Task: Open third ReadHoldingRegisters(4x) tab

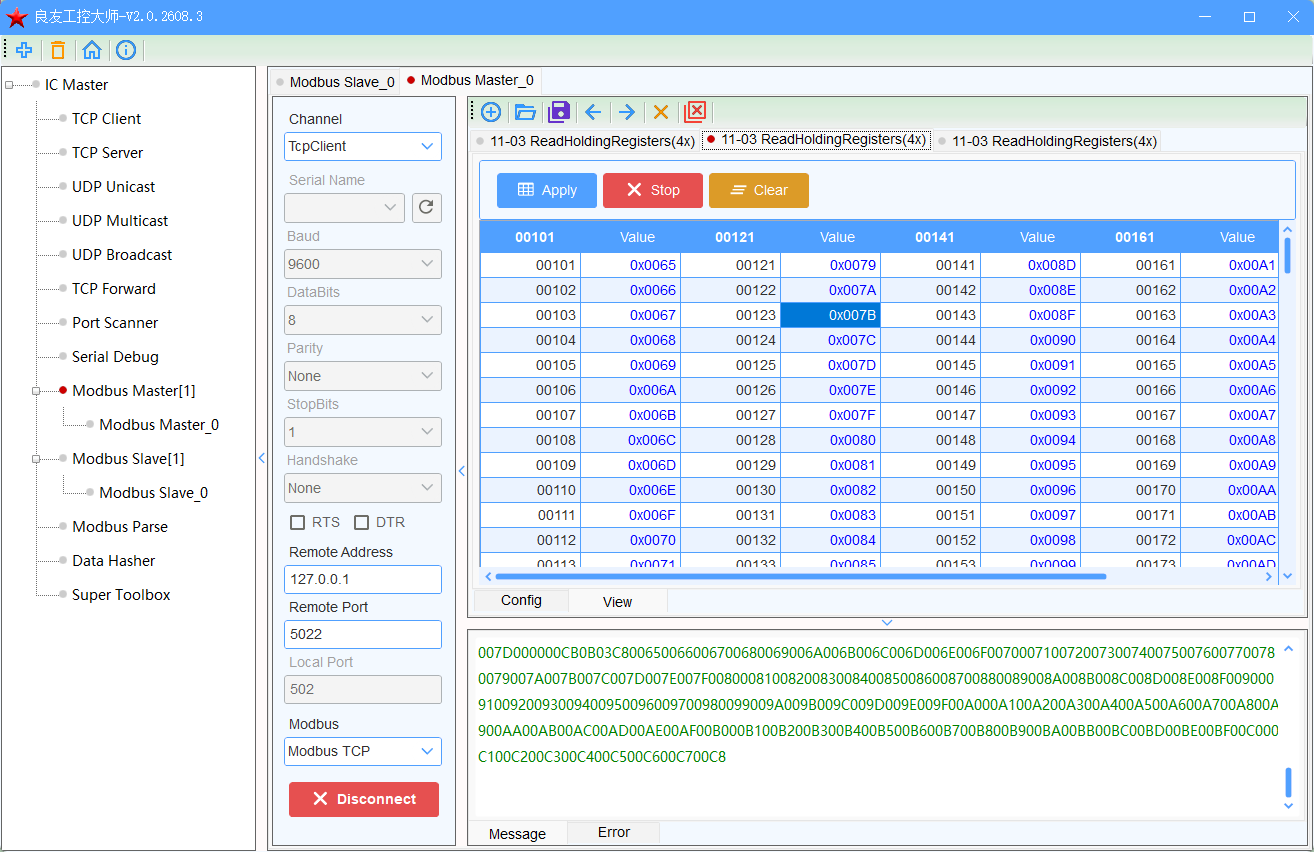Action: coord(1047,141)
